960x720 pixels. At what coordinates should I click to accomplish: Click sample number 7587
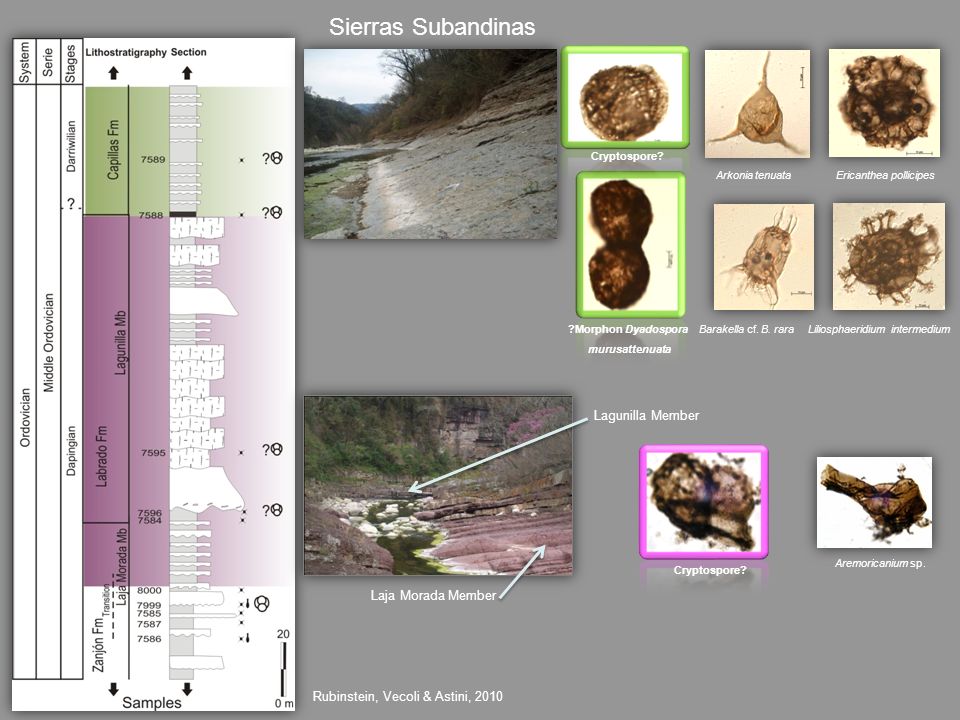149,624
